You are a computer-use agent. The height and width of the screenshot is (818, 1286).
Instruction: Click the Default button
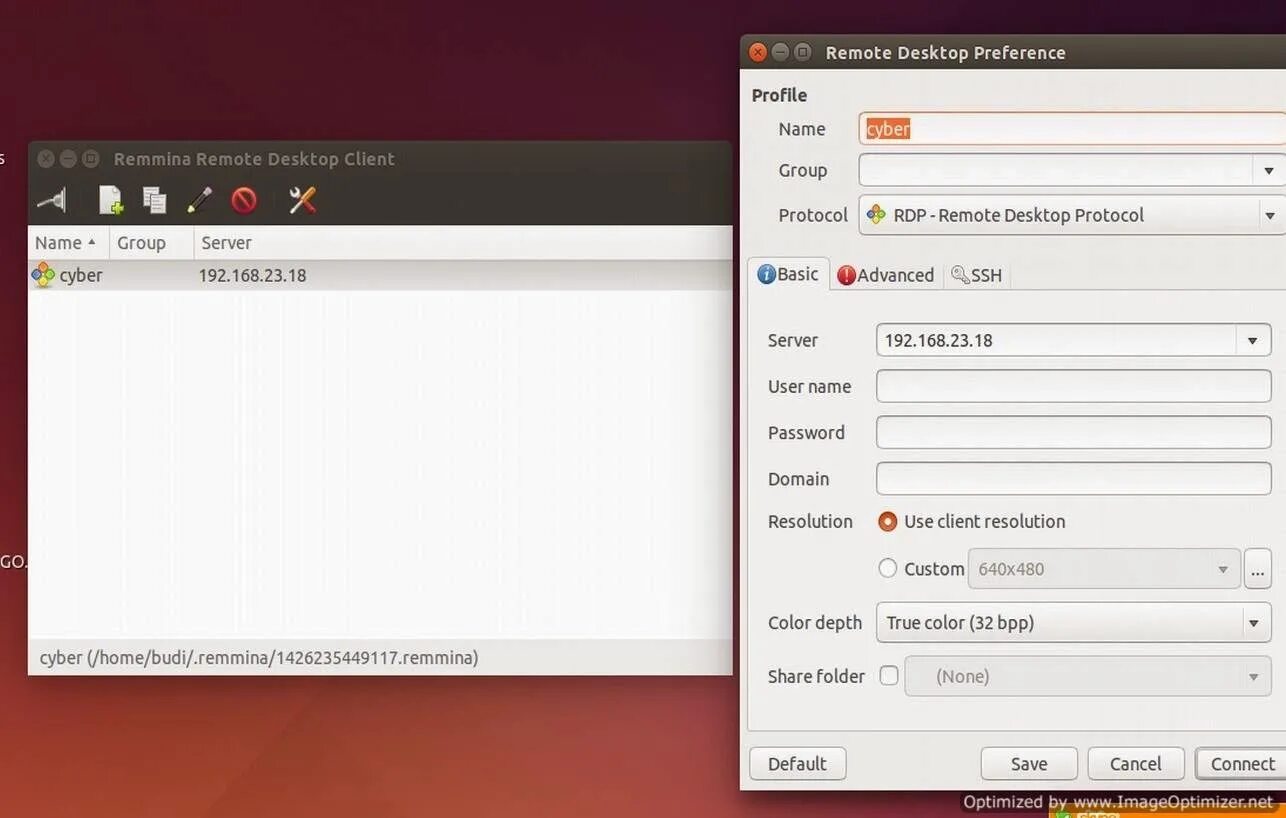click(797, 764)
